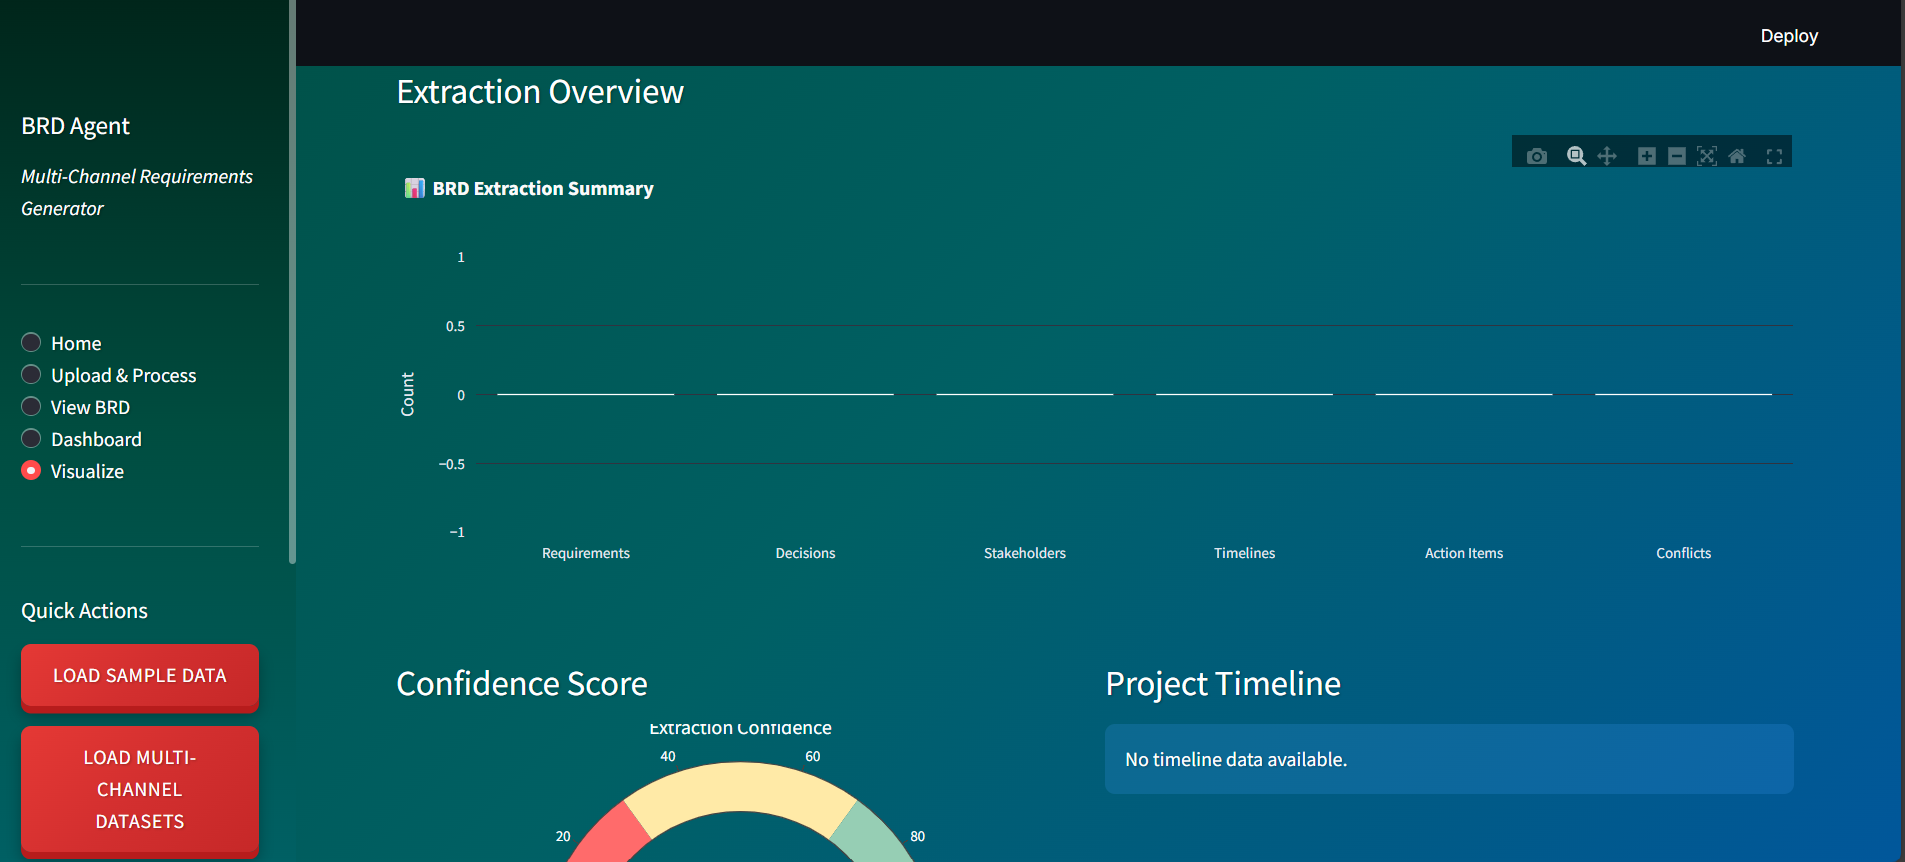Click the Conflicts category axis label
Viewport: 1905px width, 862px height.
click(x=1683, y=553)
